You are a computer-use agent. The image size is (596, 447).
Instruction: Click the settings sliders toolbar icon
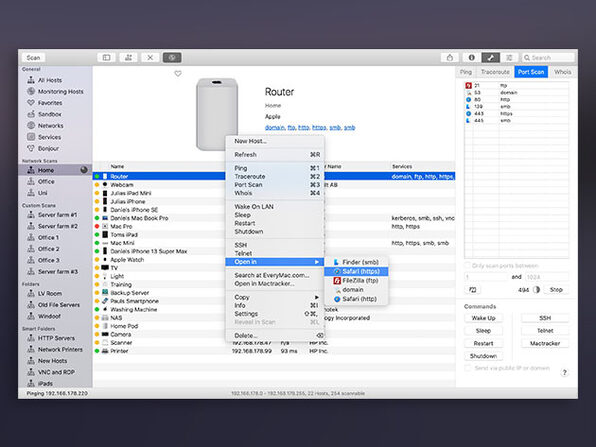tap(509, 57)
